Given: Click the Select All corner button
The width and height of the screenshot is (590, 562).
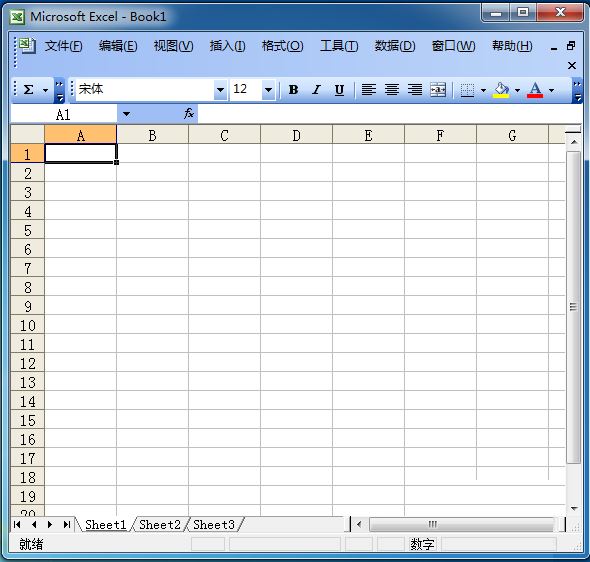Looking at the screenshot, I should 27,134.
